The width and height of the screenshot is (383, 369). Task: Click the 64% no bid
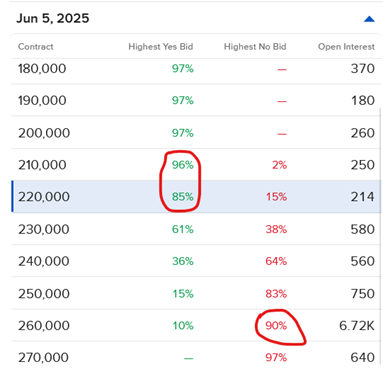tap(276, 261)
